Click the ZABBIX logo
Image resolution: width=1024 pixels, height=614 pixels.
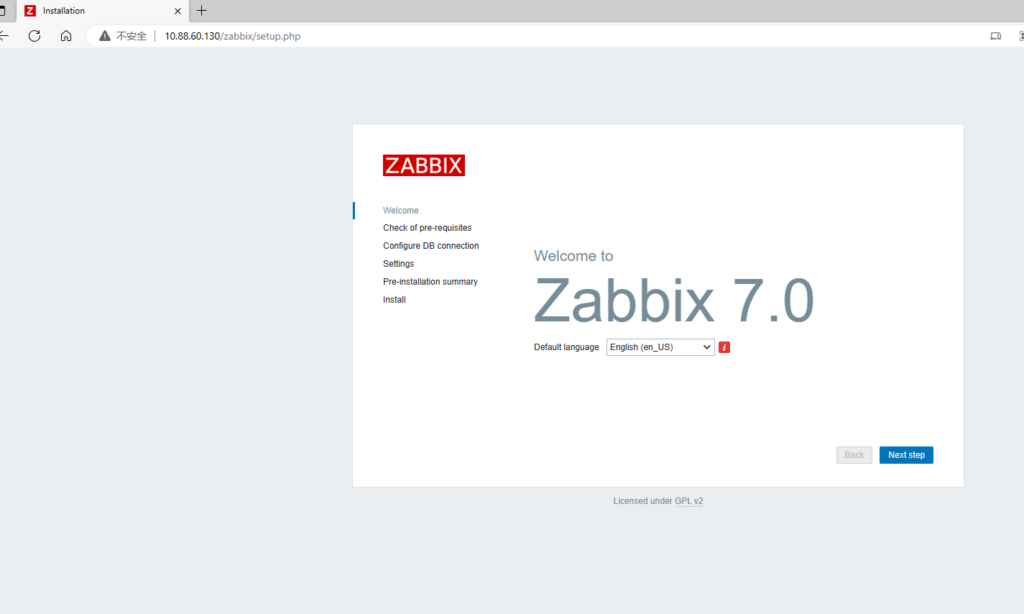click(424, 165)
